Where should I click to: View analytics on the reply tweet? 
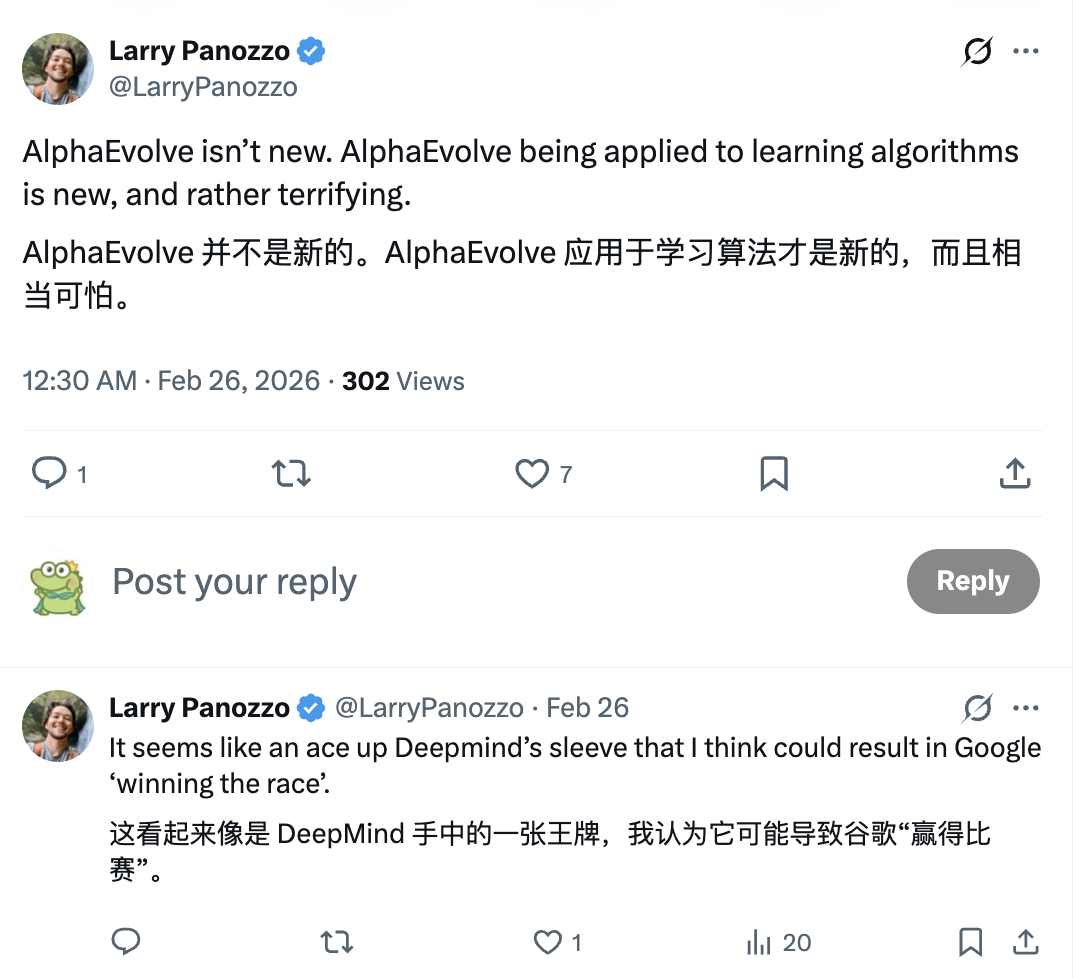click(x=761, y=941)
